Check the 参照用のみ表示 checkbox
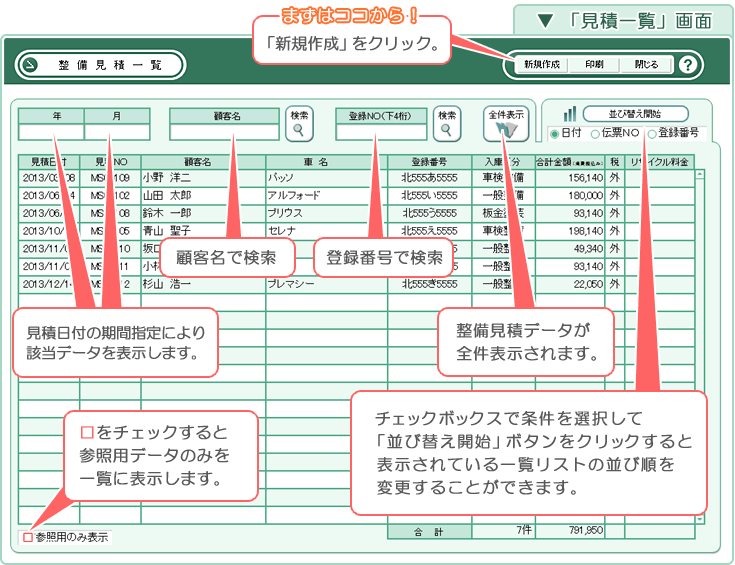 tap(28, 537)
